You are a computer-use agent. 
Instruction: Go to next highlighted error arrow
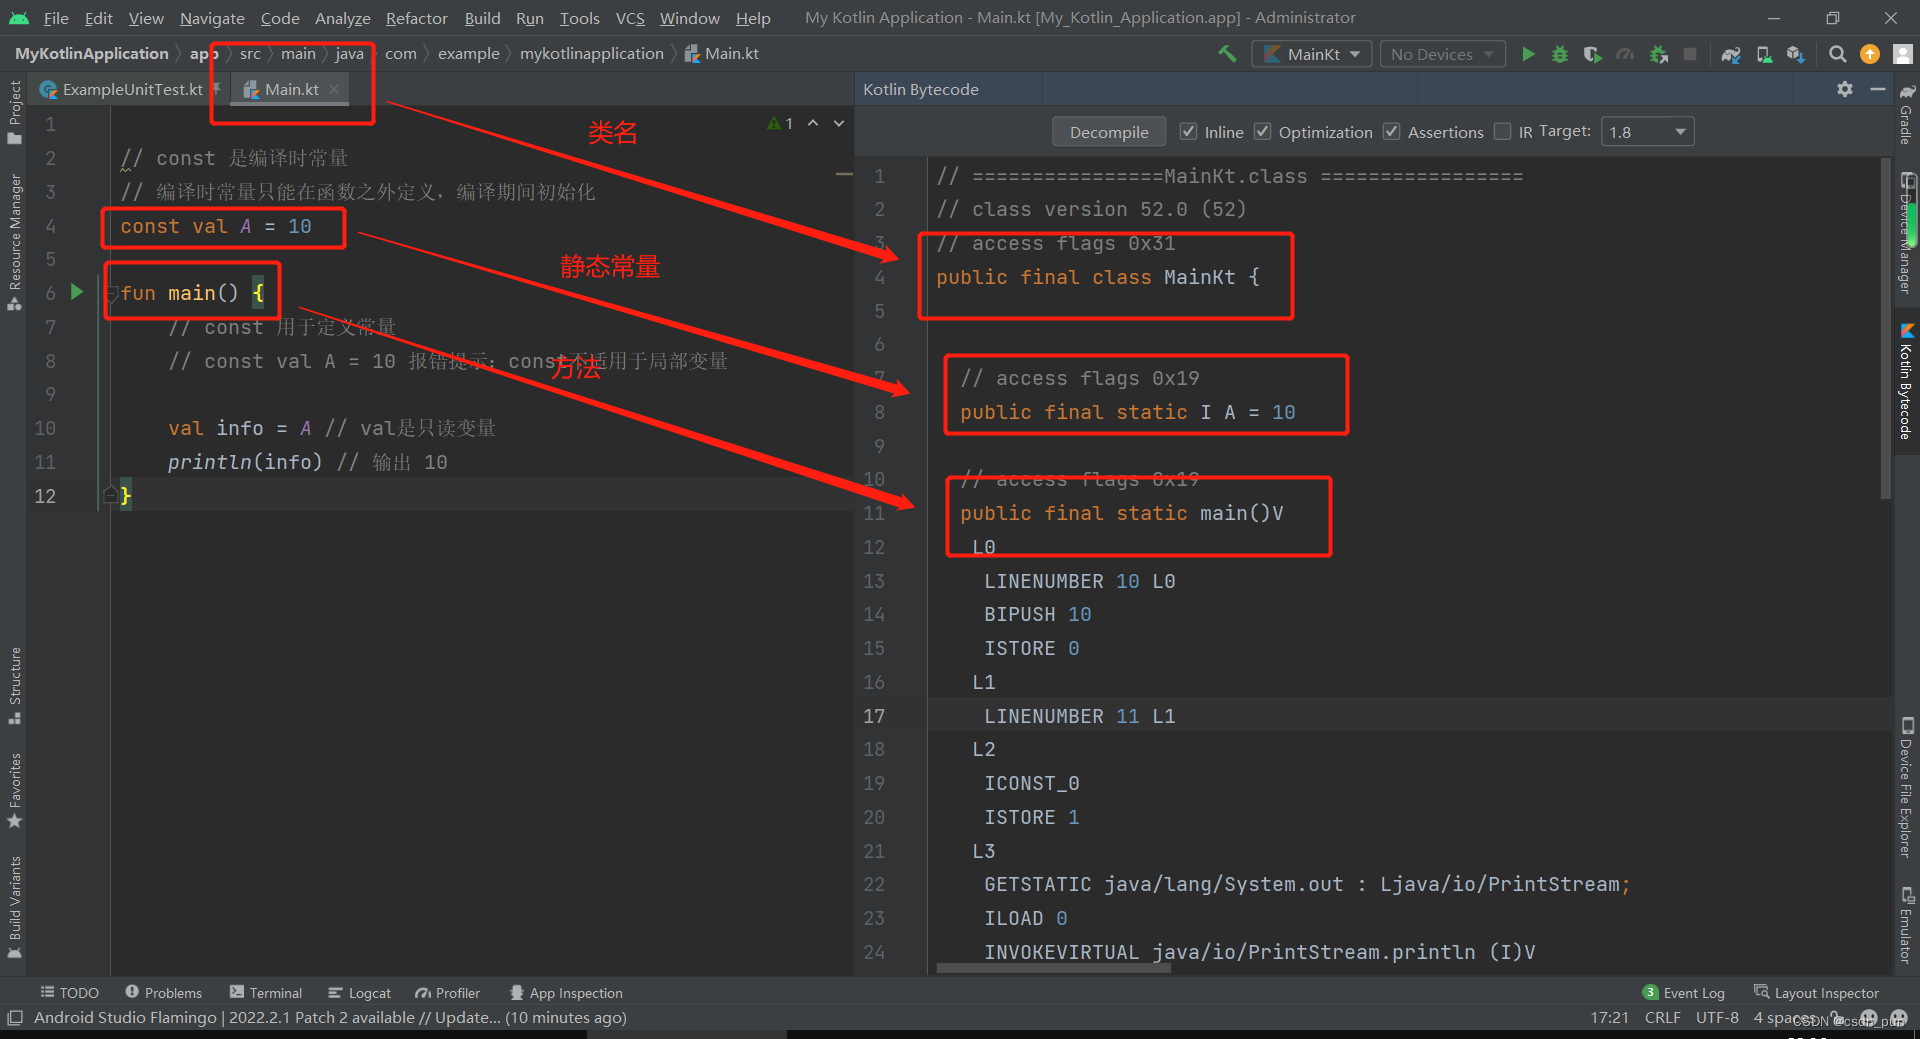point(839,123)
